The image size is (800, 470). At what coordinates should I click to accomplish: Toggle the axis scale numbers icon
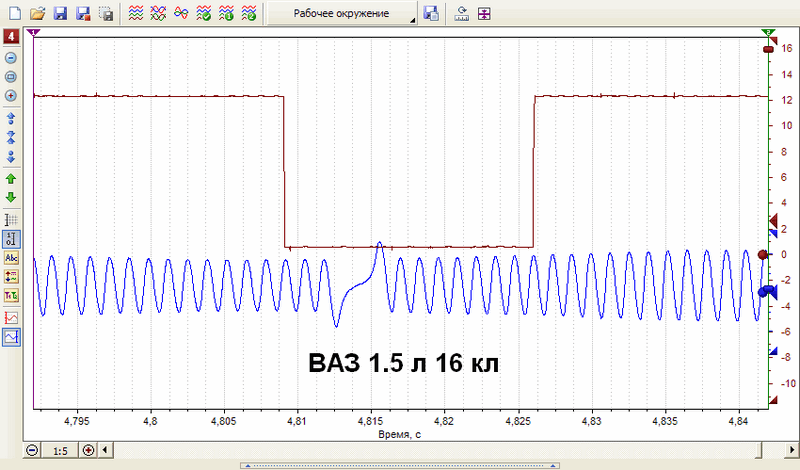pyautogui.click(x=11, y=239)
